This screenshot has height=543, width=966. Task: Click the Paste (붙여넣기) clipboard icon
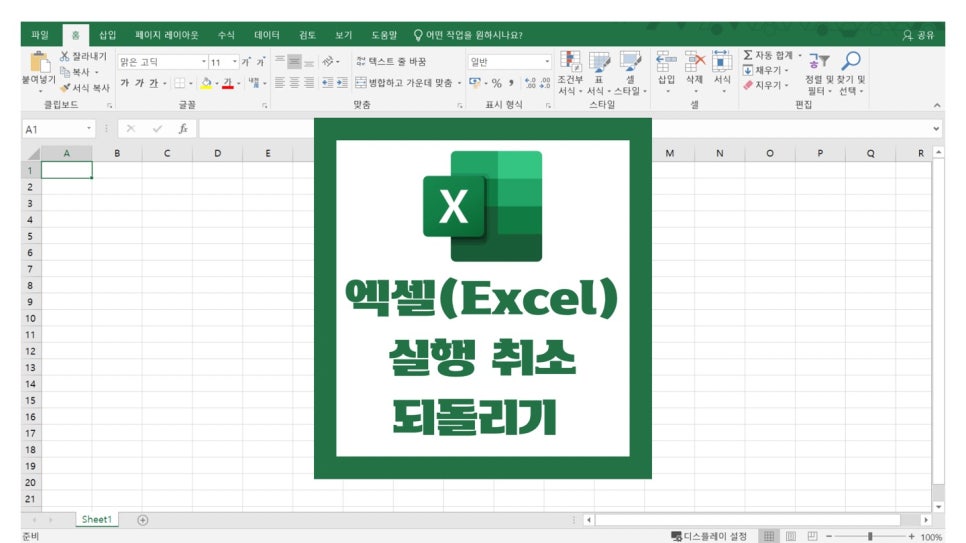point(39,62)
